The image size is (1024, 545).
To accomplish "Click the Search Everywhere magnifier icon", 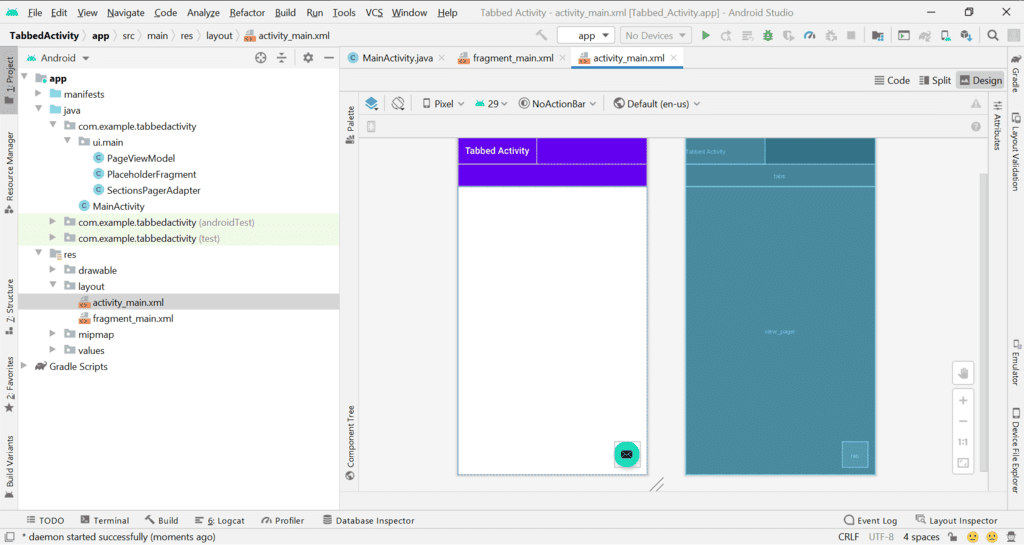I will pyautogui.click(x=993, y=35).
